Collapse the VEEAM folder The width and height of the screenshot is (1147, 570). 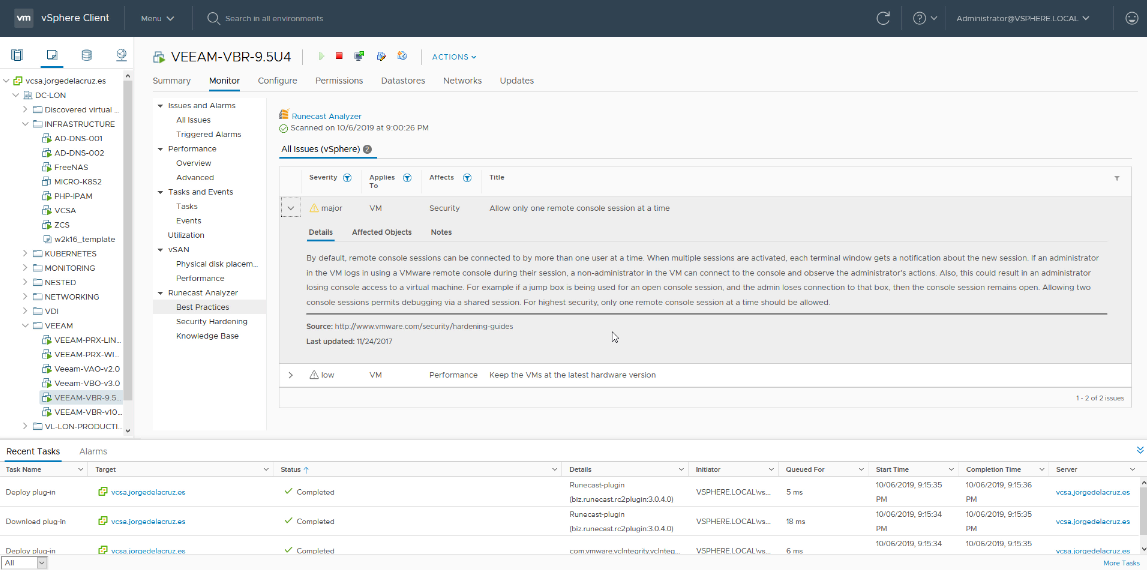[x=26, y=326]
